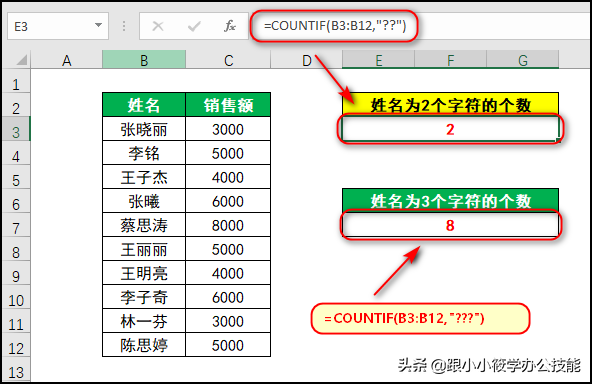Click the cancel X icon in formula bar

click(158, 26)
